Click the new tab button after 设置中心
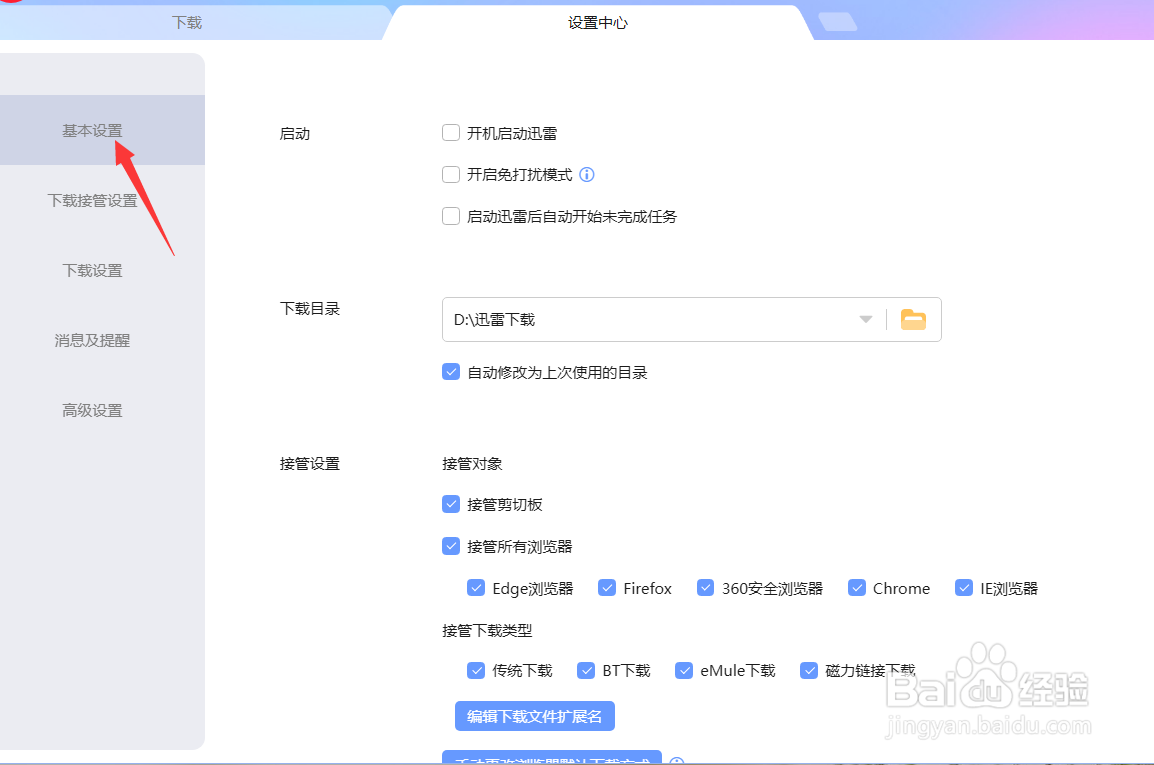Screen dimensions: 1154x765 tap(838, 22)
